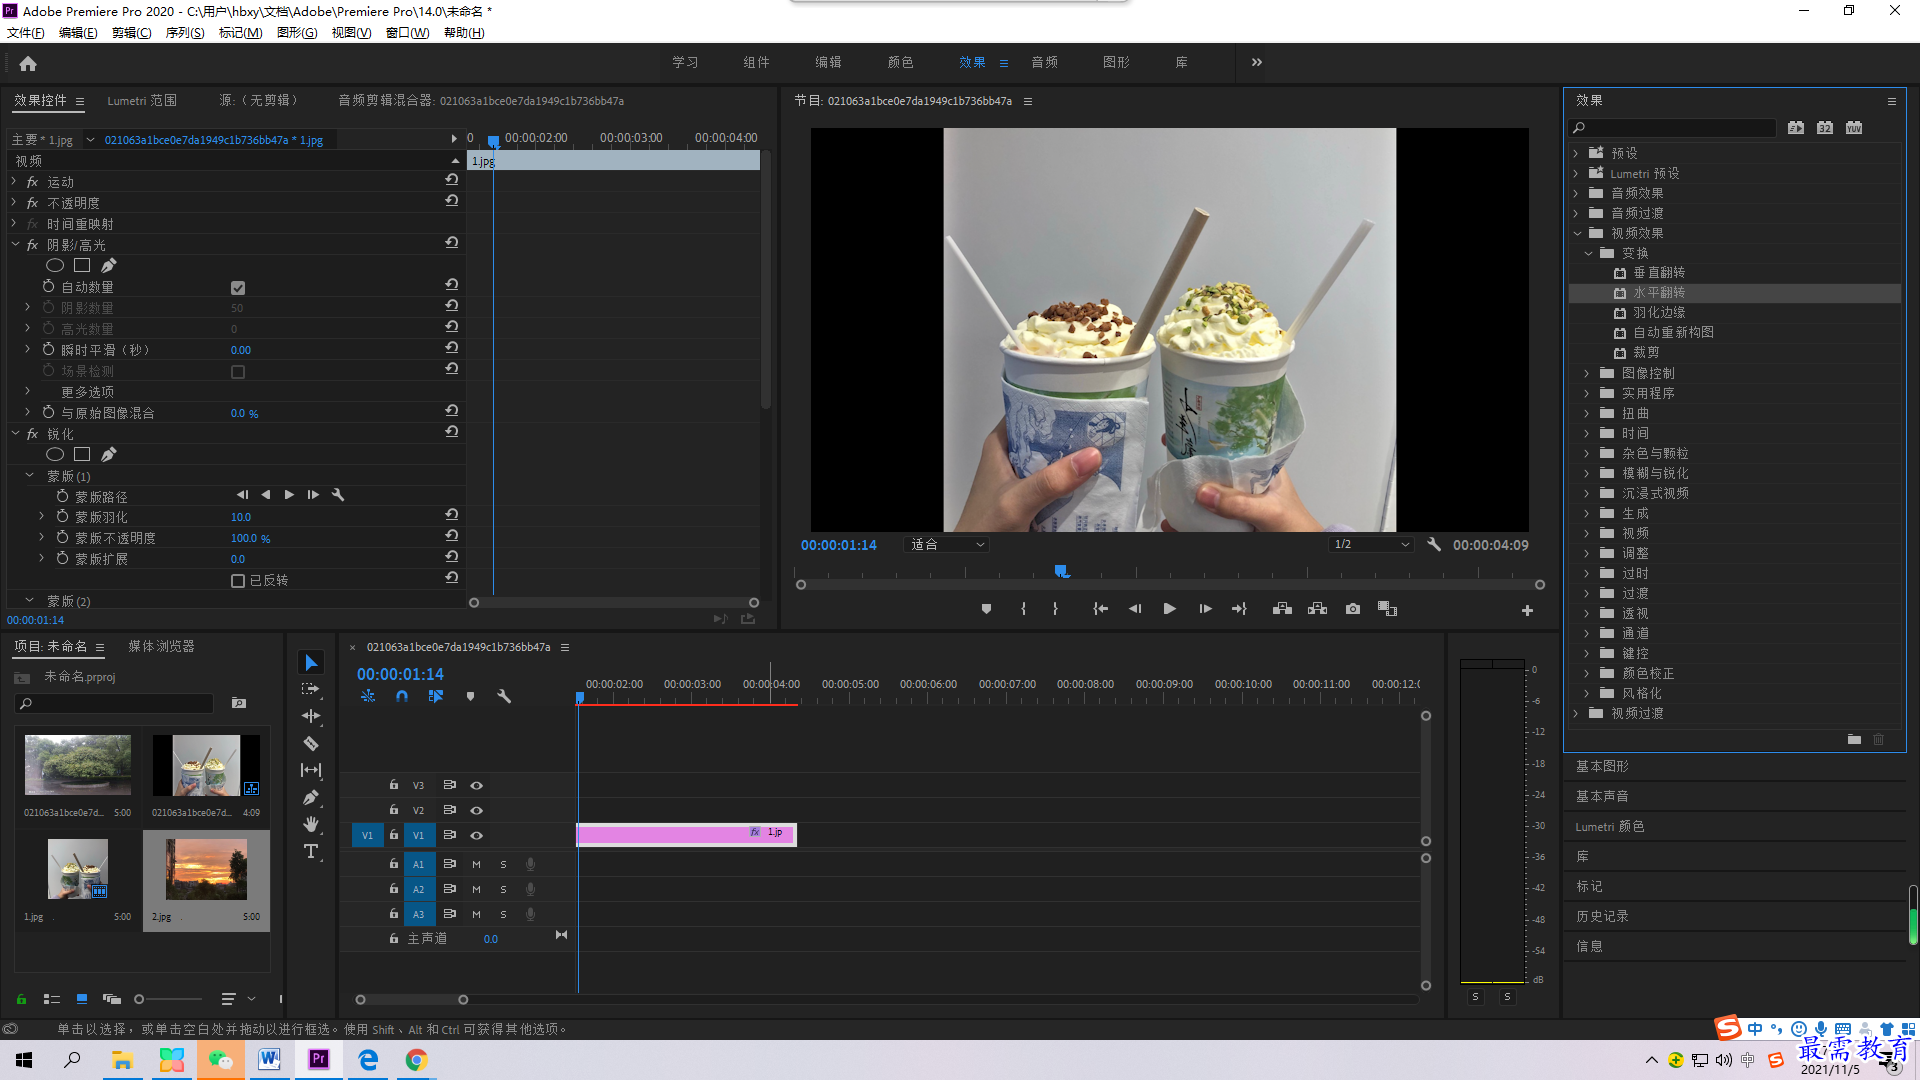Screen dimensions: 1920x1080
Task: Toggle 已反转 mask checkbox
Action: point(238,581)
